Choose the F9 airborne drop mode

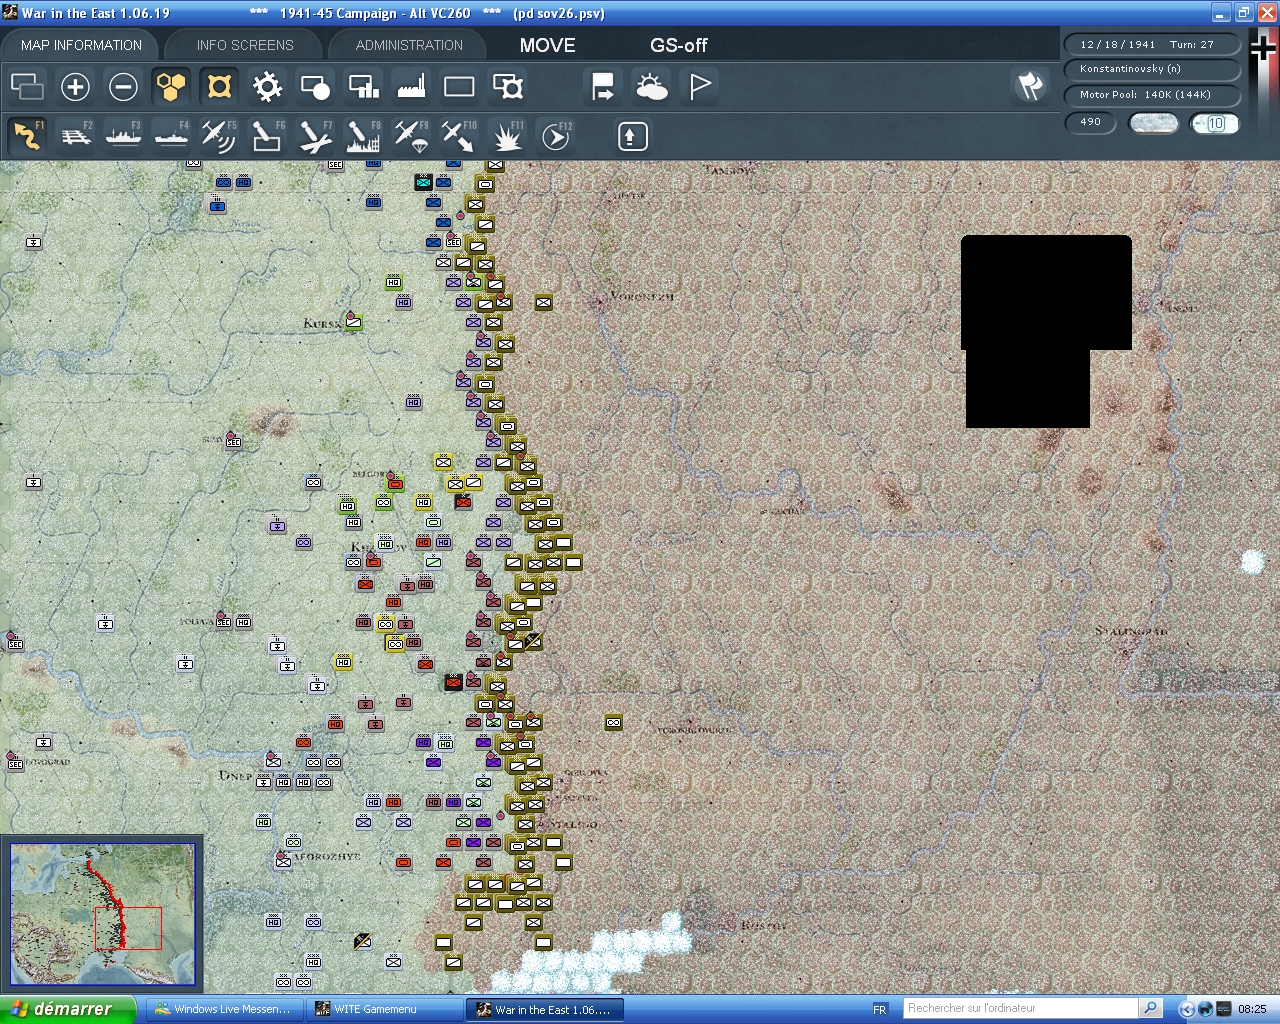click(x=411, y=136)
